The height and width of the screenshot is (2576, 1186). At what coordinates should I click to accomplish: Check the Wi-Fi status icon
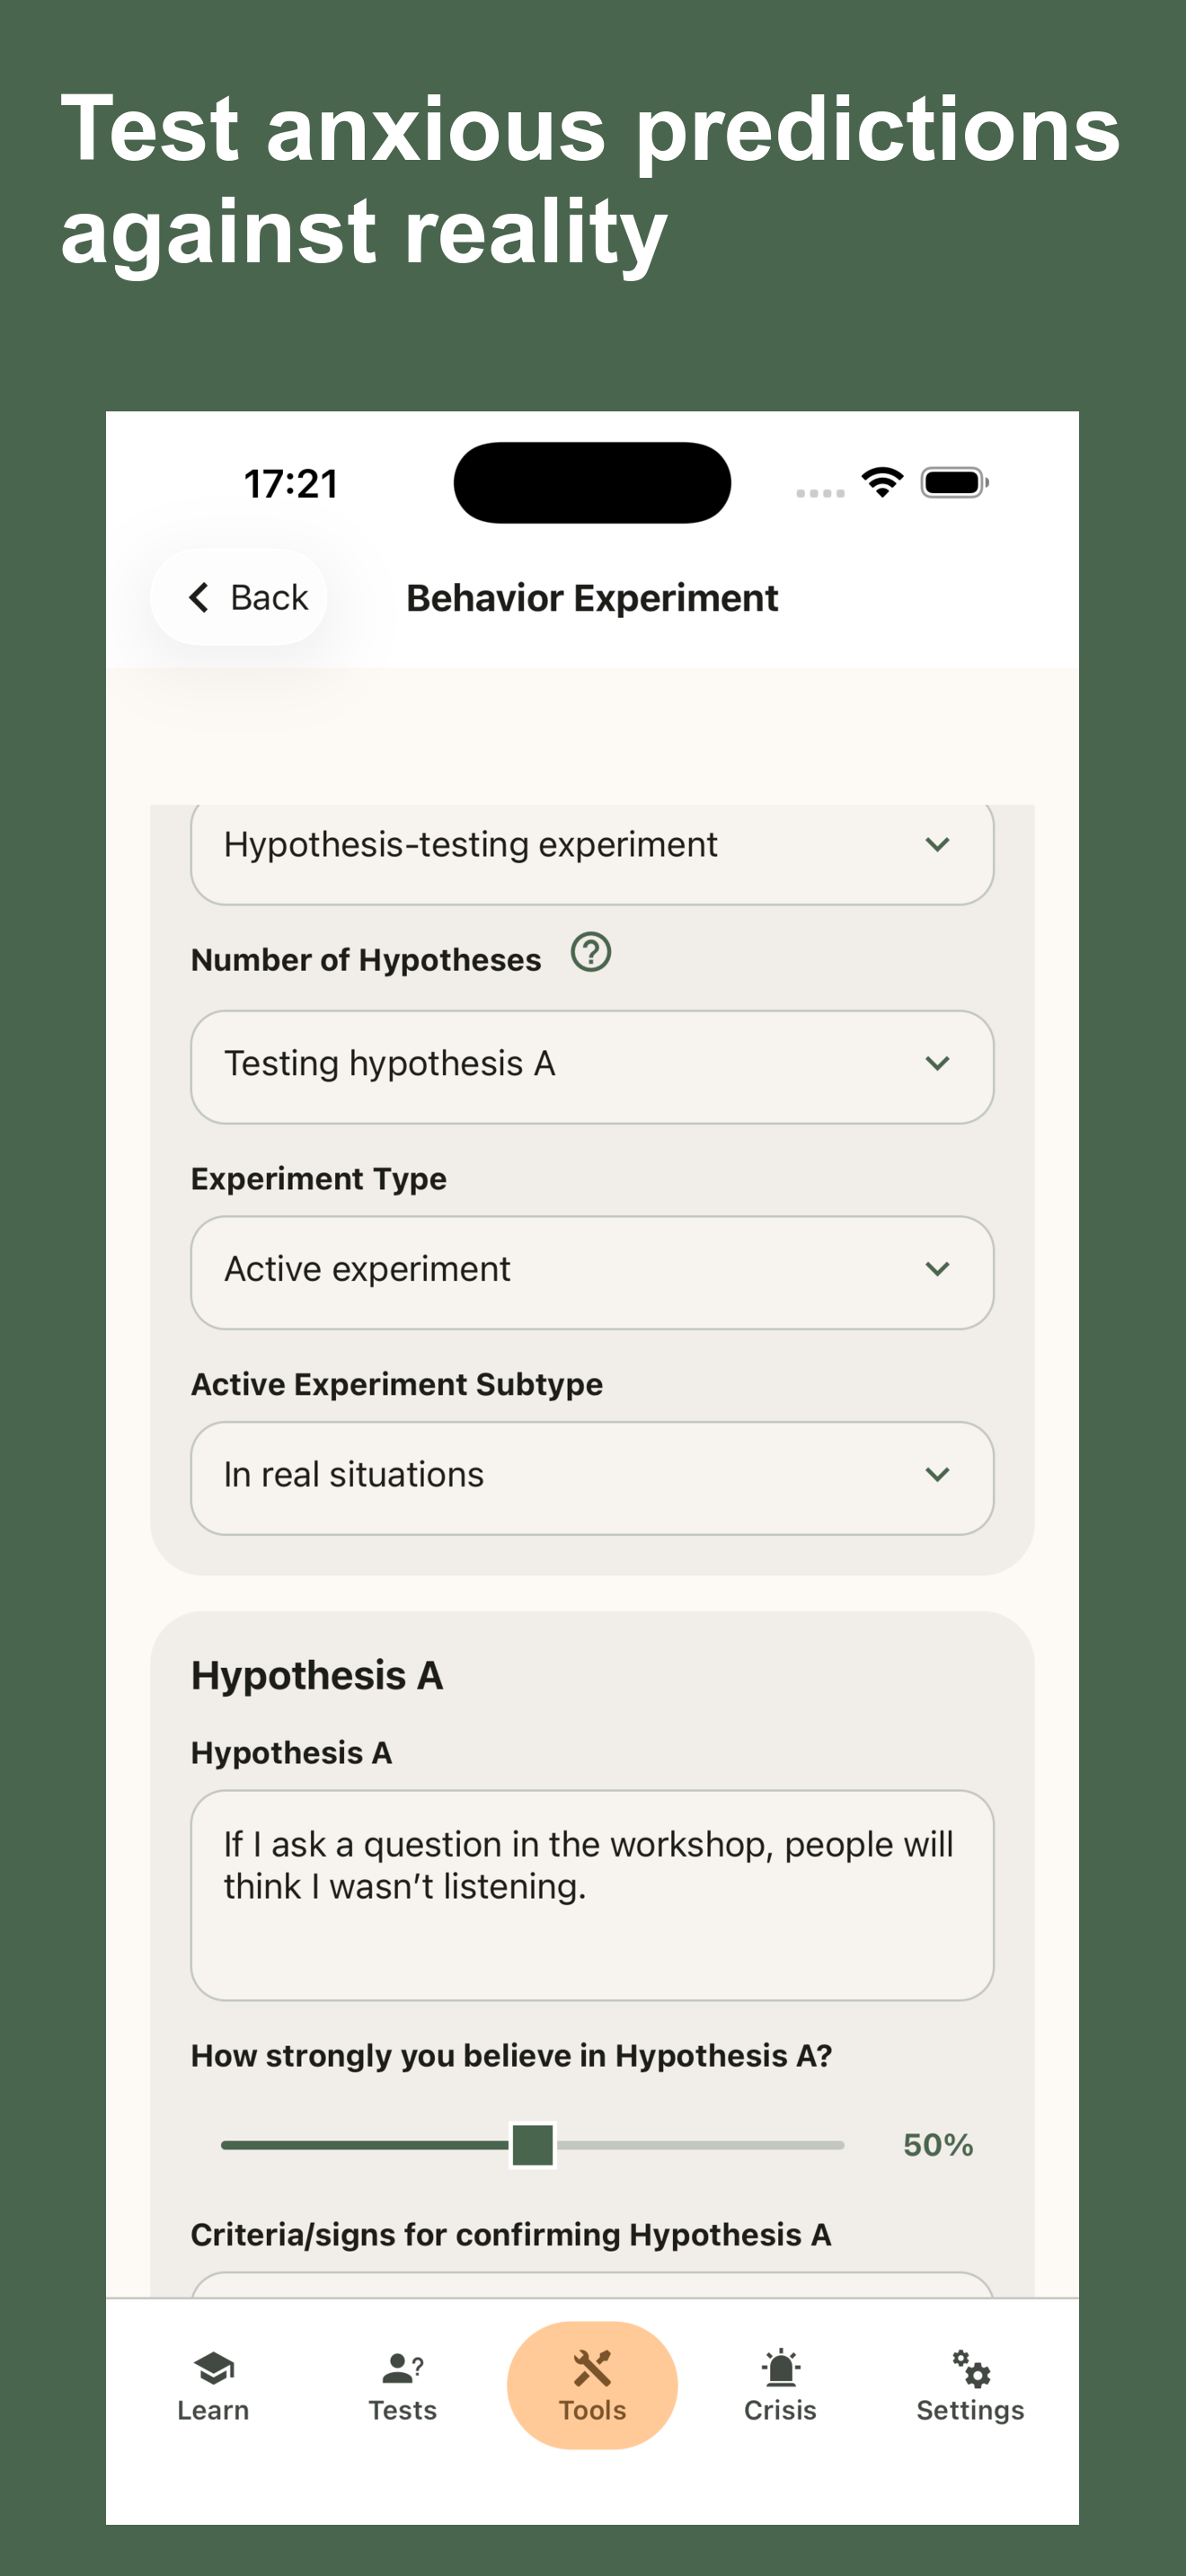pyautogui.click(x=883, y=483)
